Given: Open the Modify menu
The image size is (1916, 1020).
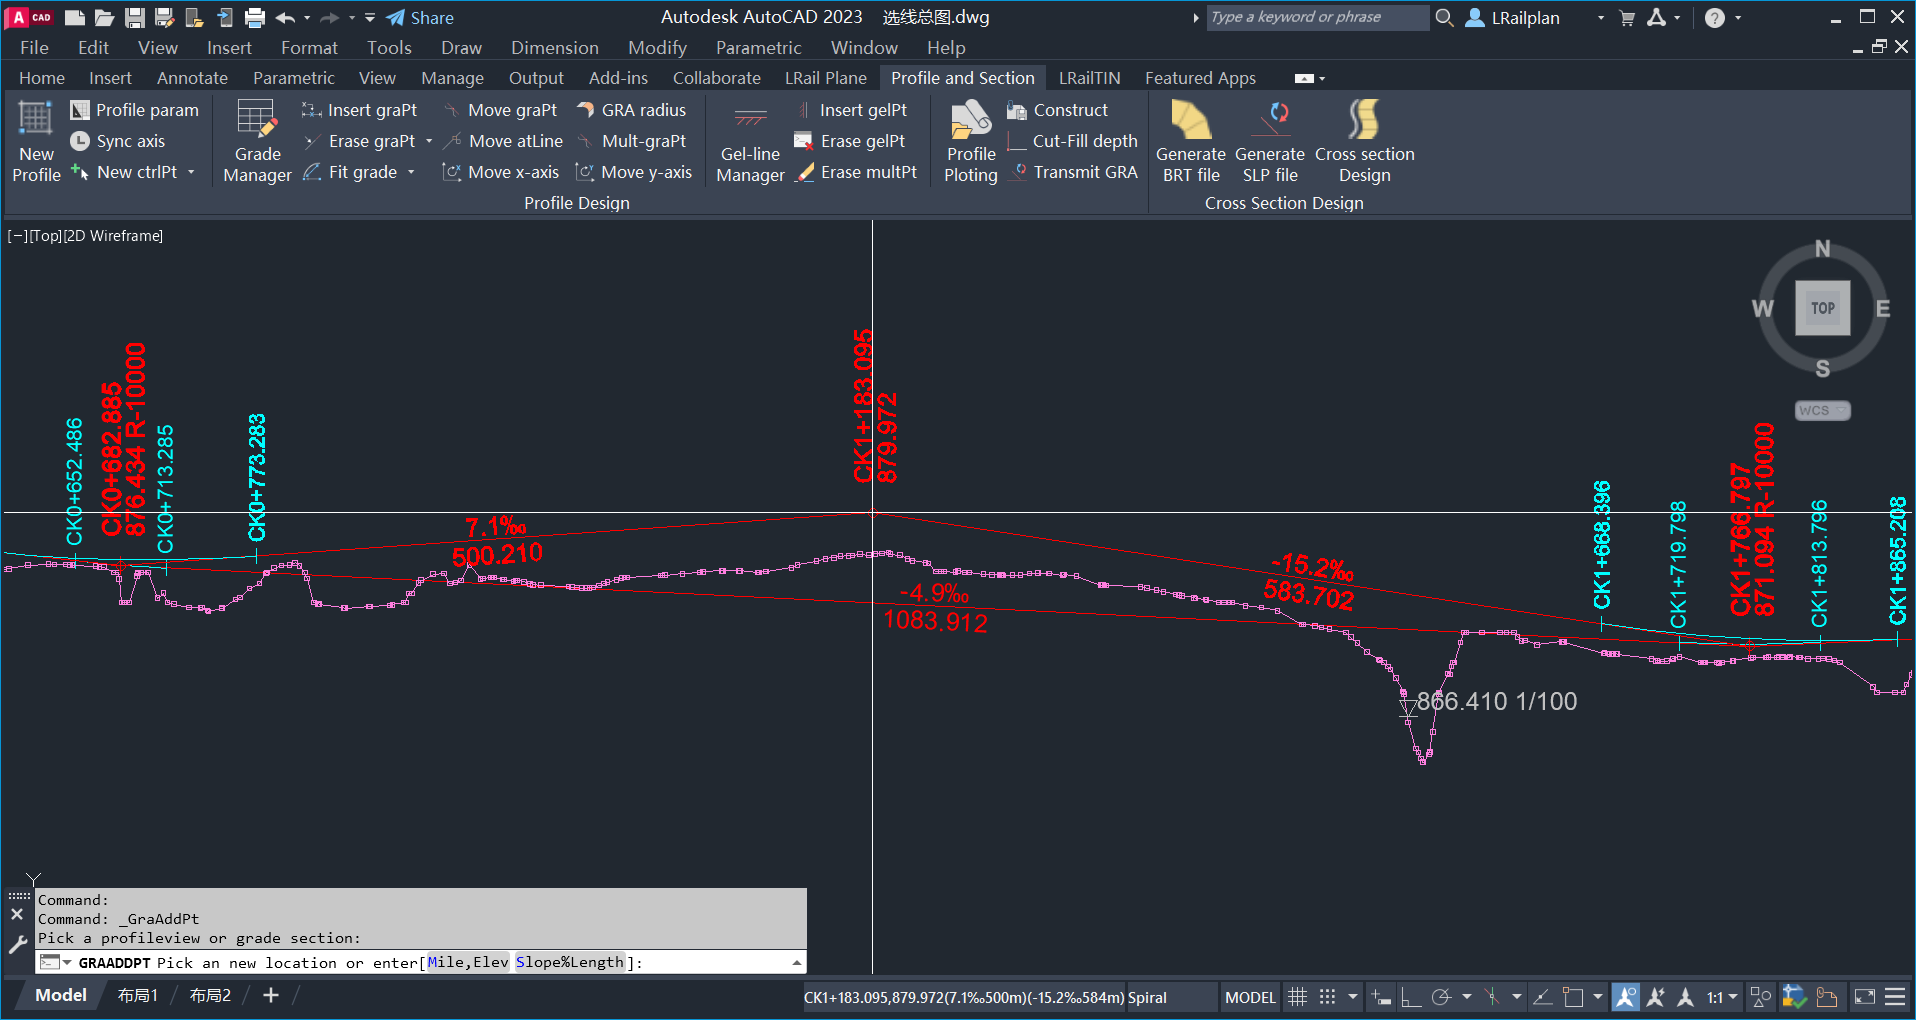Looking at the screenshot, I should tap(657, 47).
